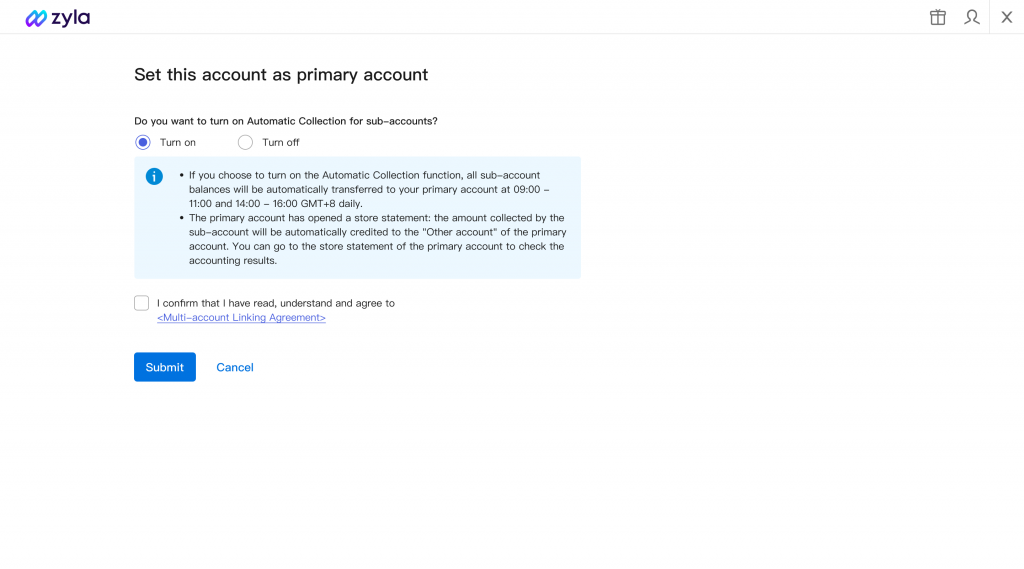The width and height of the screenshot is (1024, 569).
Task: Click the zyla logo symbol
Action: coord(36,18)
